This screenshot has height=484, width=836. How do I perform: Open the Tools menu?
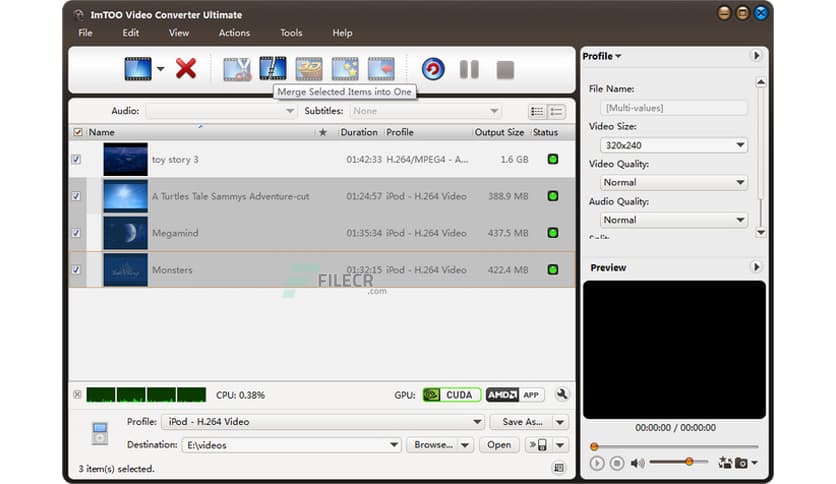pos(291,33)
